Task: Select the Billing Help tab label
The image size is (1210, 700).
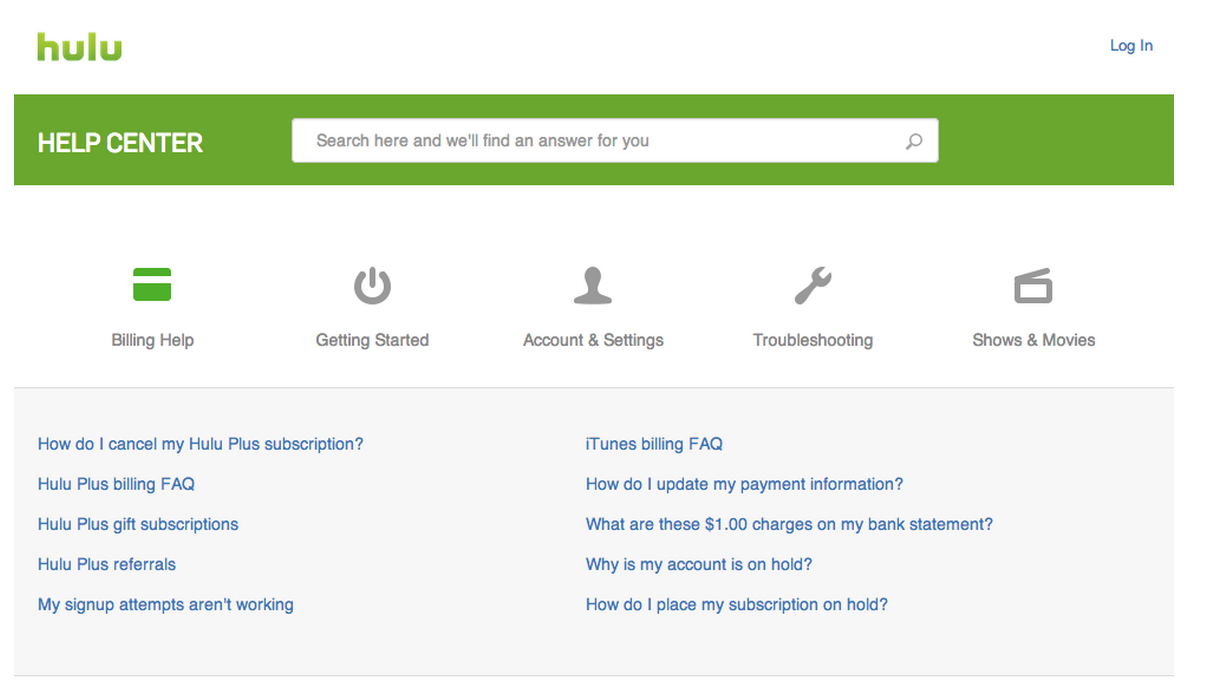Action: coord(152,340)
